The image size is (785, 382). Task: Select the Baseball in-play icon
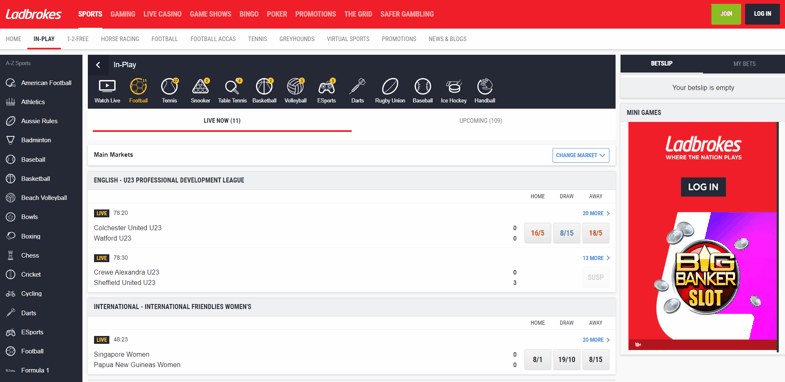[x=423, y=91]
